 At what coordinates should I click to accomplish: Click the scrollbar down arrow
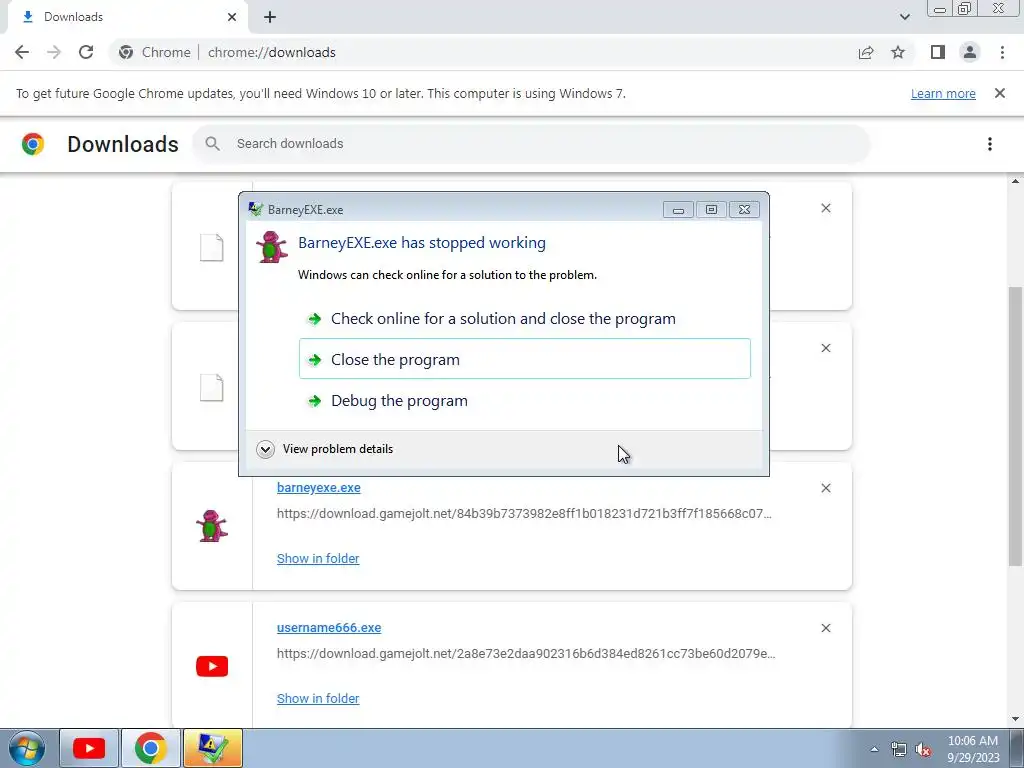[1015, 719]
